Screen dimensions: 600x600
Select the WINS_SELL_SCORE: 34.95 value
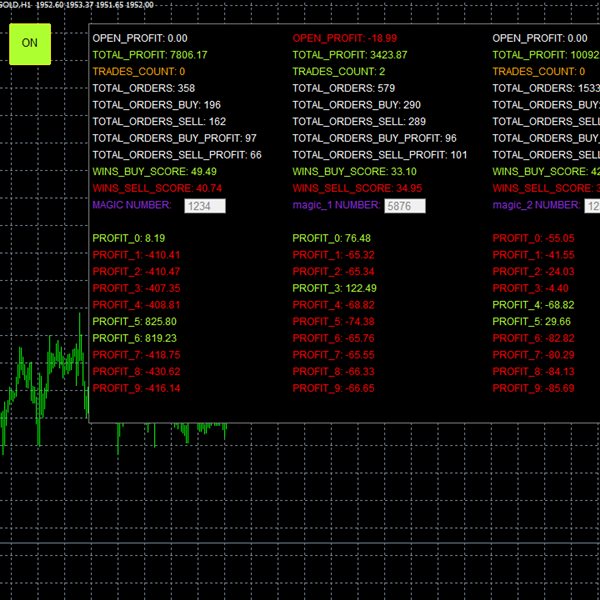357,188
